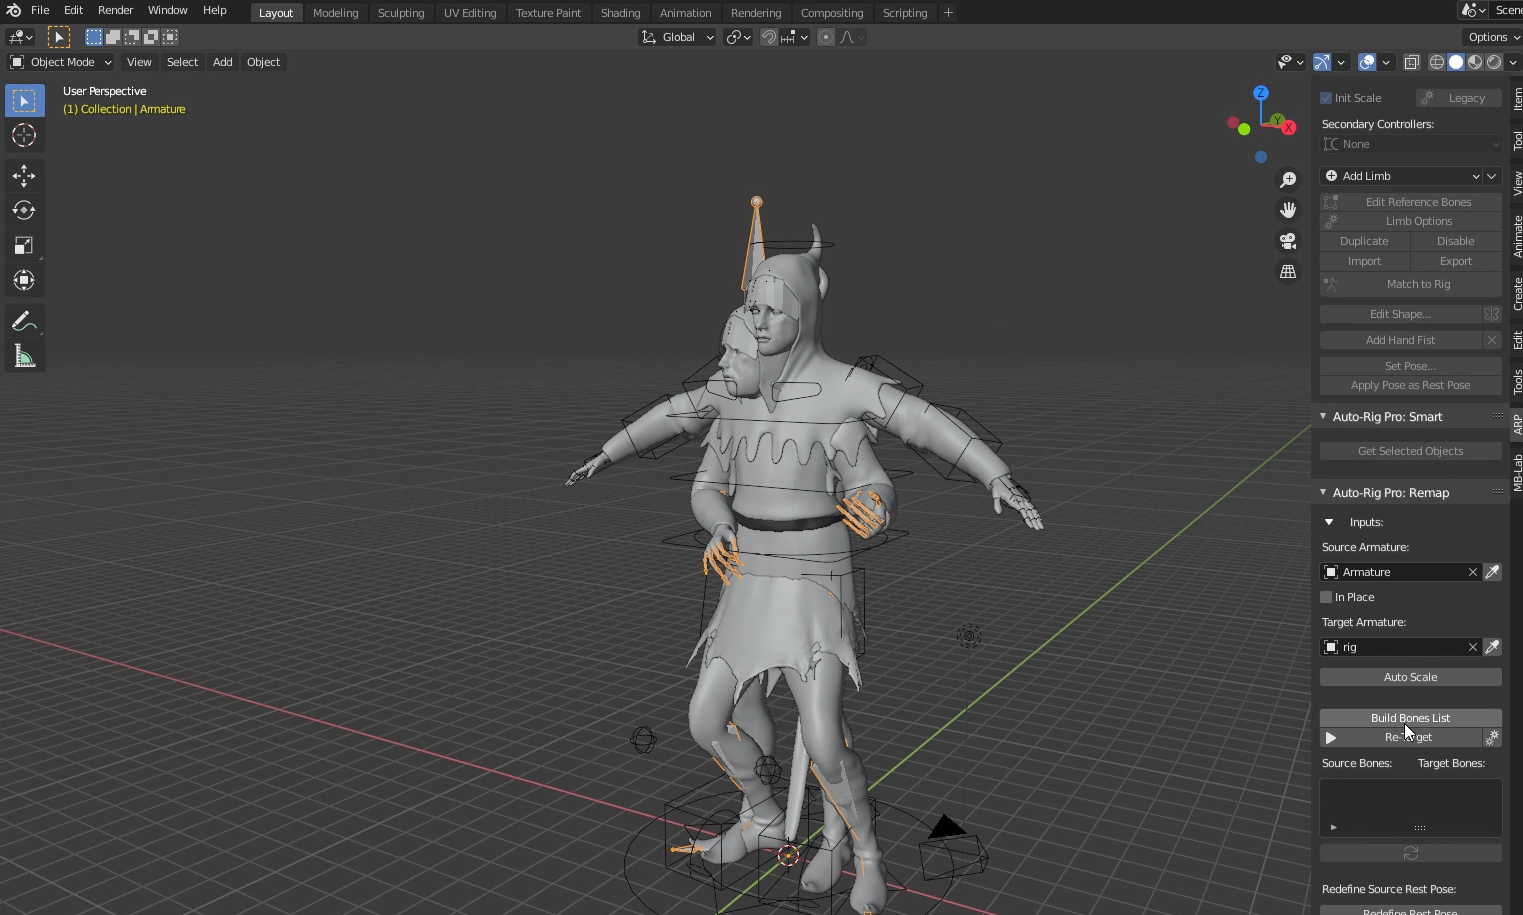This screenshot has height=915, width=1523.
Task: Select the Measure tool
Action: coord(24,356)
